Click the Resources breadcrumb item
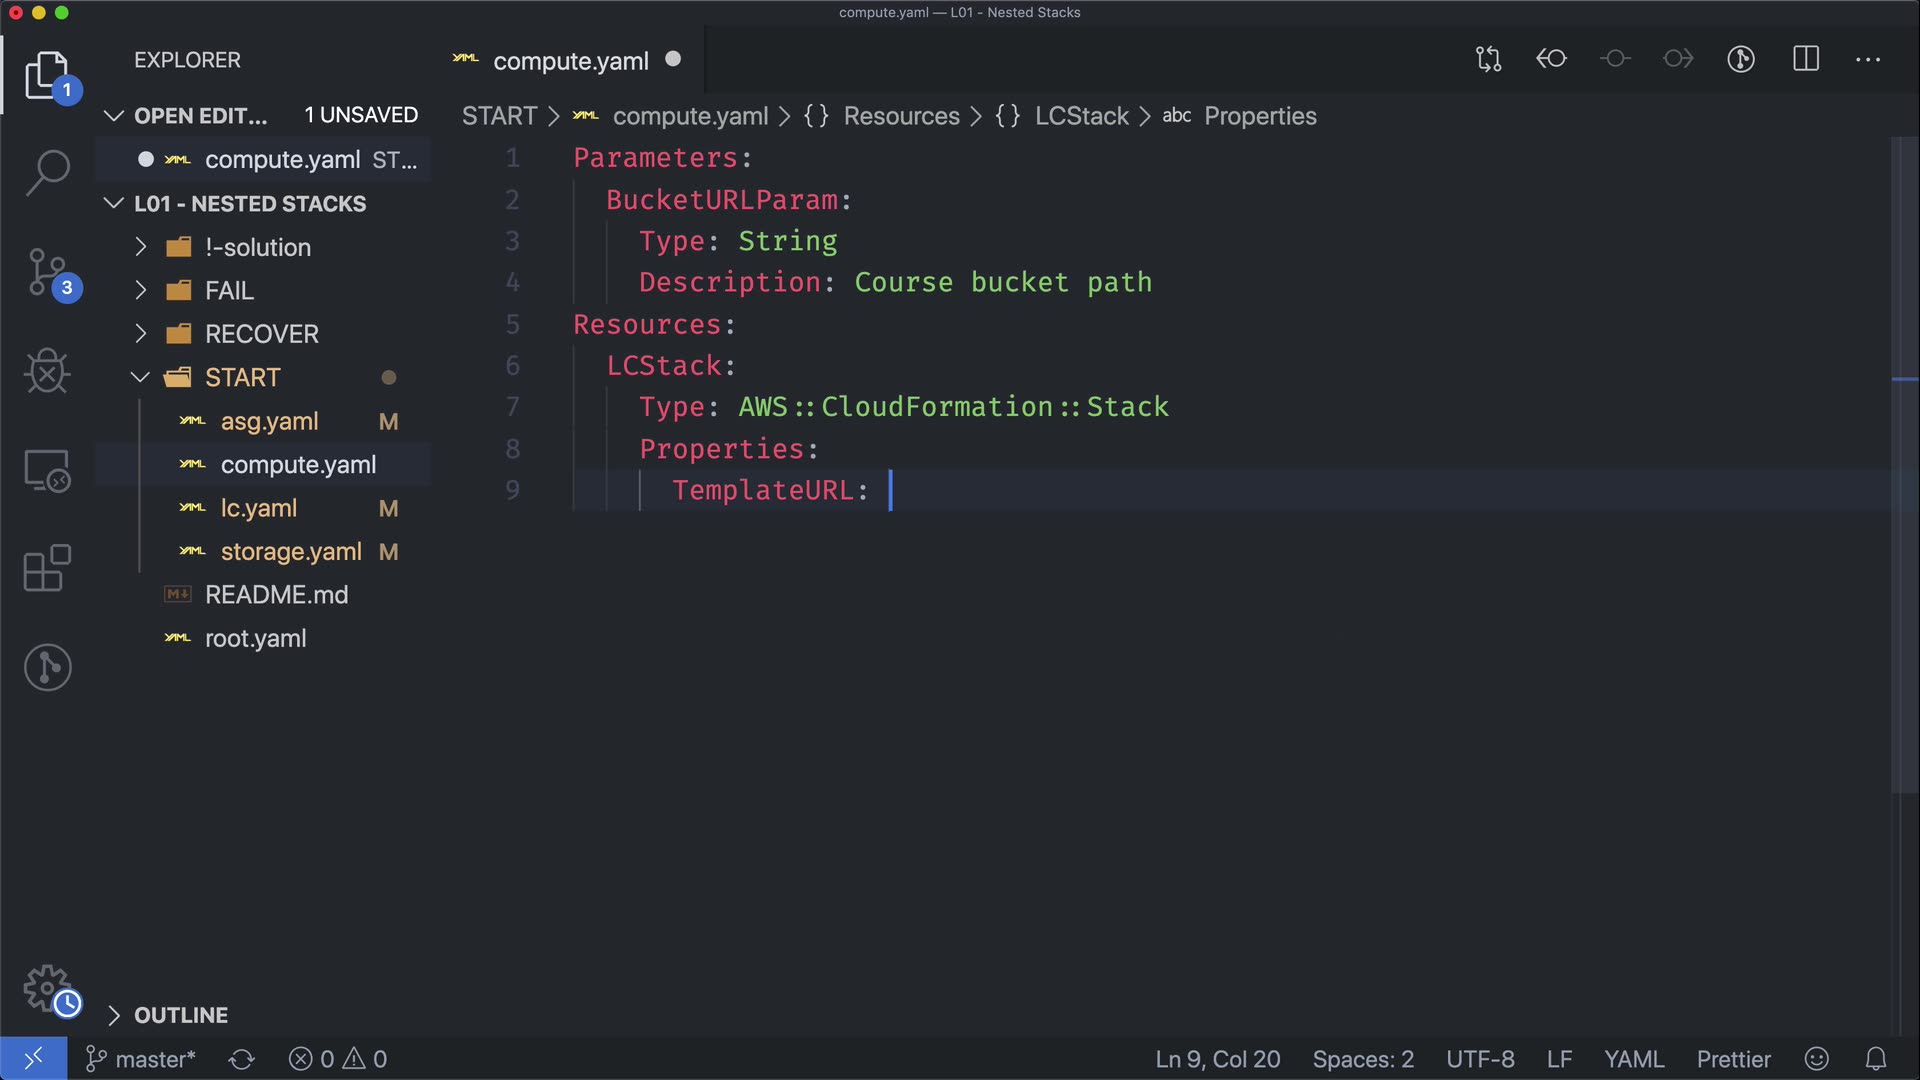Viewport: 1920px width, 1080px height. coord(901,116)
